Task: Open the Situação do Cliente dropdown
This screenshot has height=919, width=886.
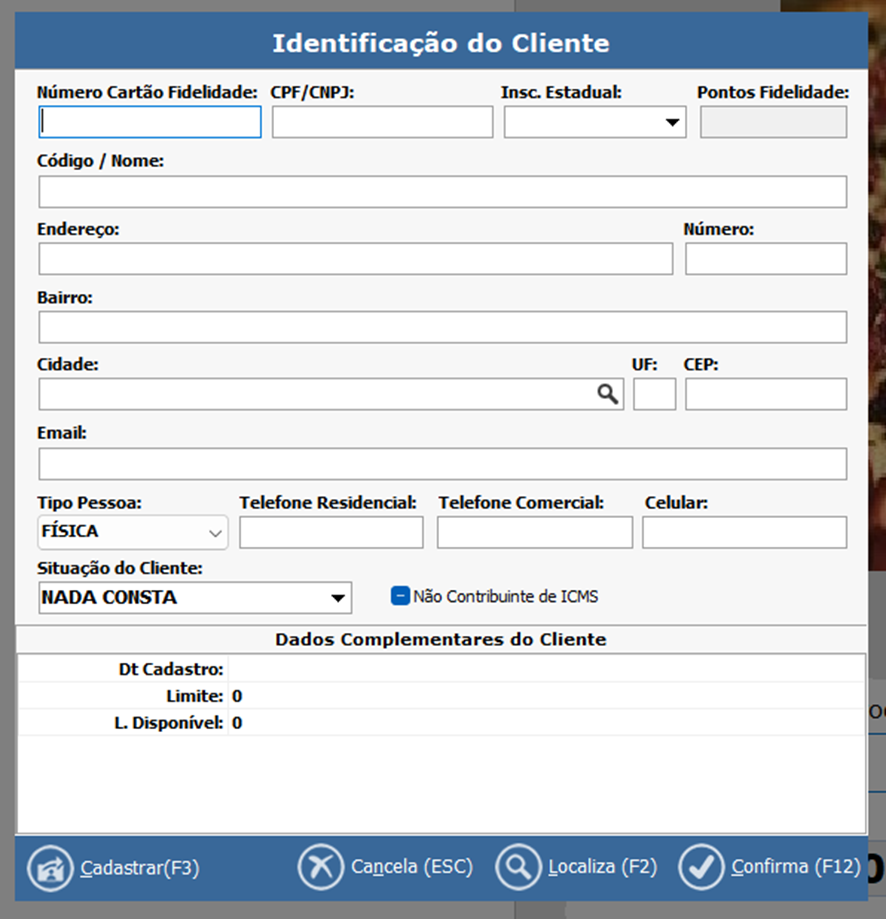Action: click(337, 598)
